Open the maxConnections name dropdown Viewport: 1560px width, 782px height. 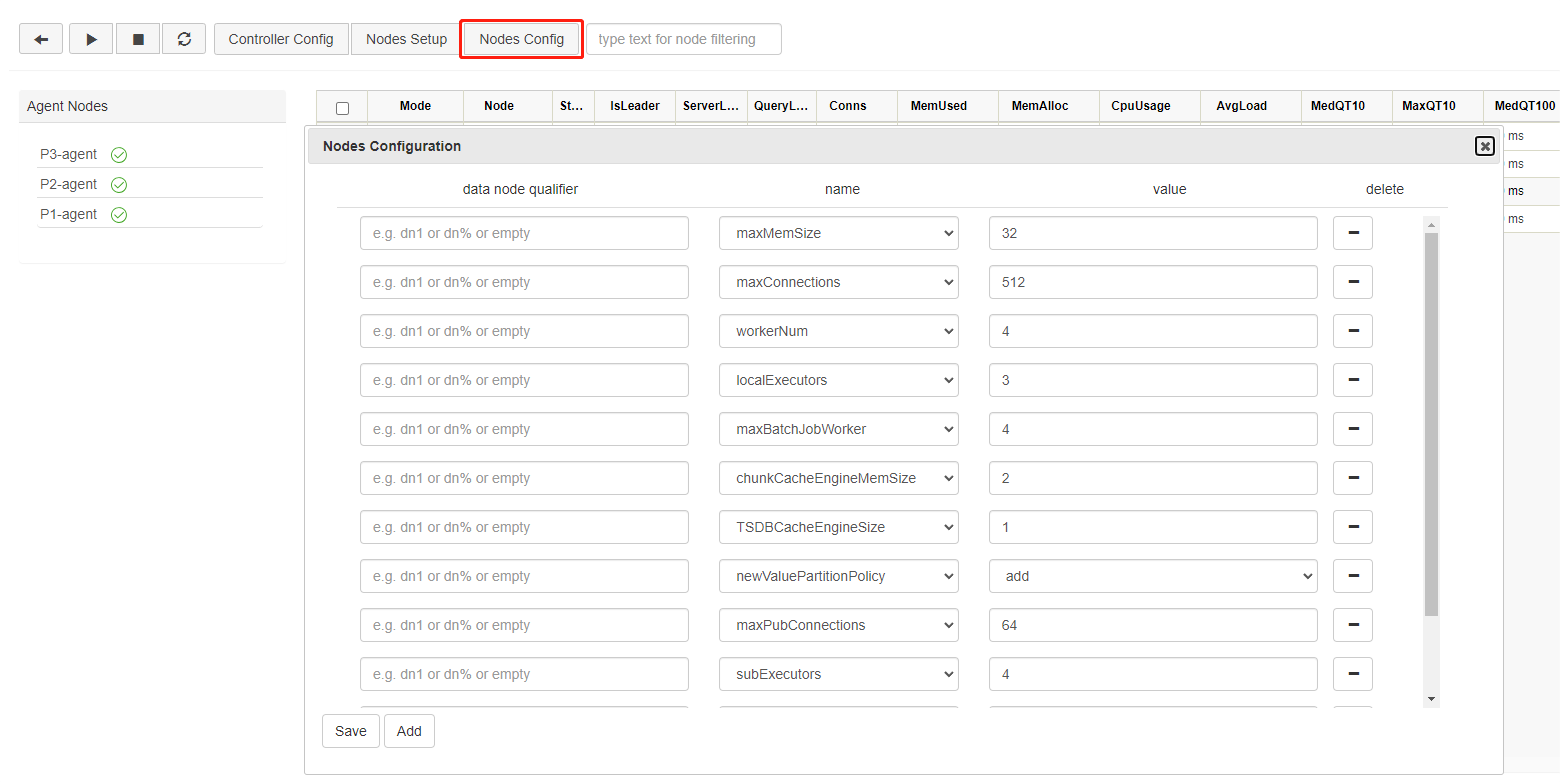coord(838,282)
